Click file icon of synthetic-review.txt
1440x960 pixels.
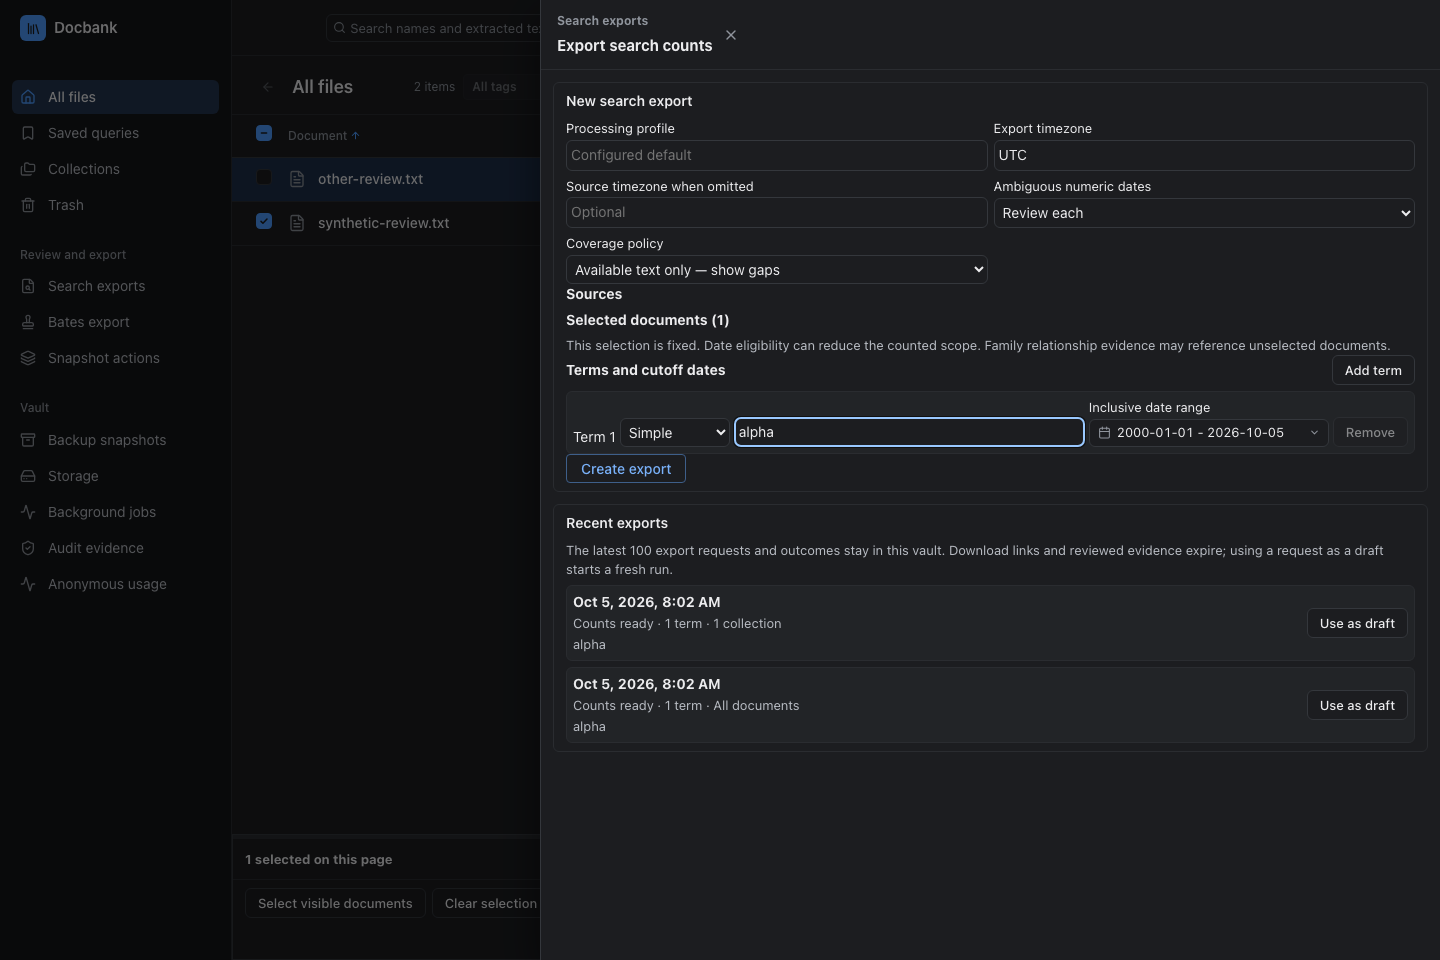point(297,223)
